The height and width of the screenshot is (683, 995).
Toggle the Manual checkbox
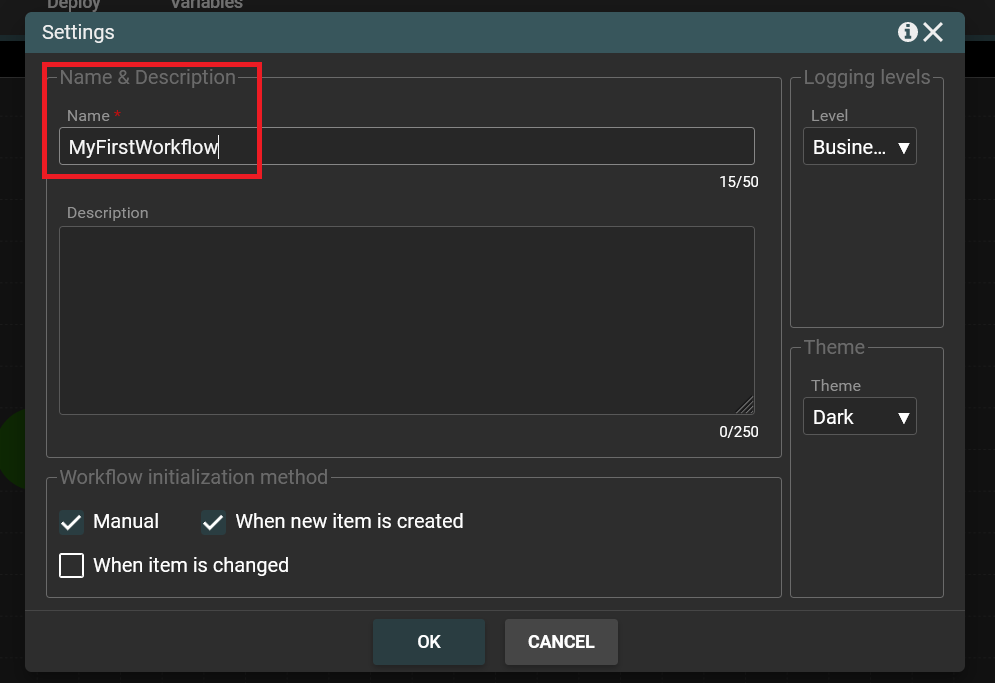click(x=72, y=522)
